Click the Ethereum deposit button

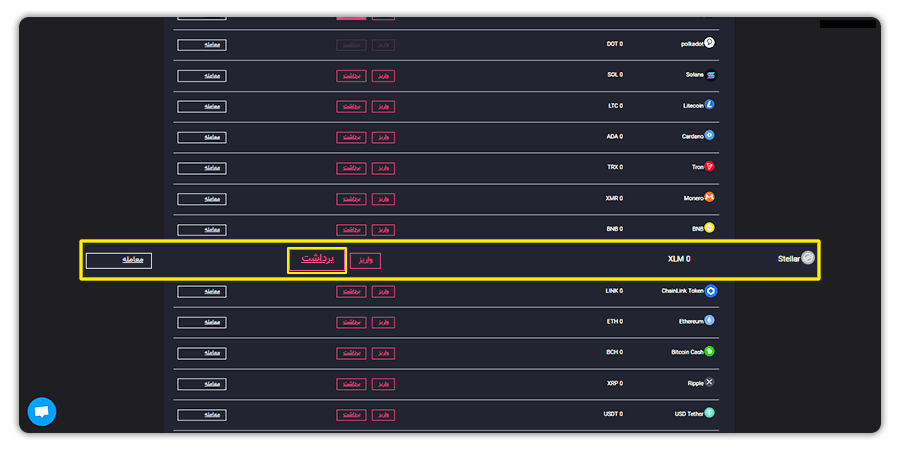pyautogui.click(x=383, y=323)
